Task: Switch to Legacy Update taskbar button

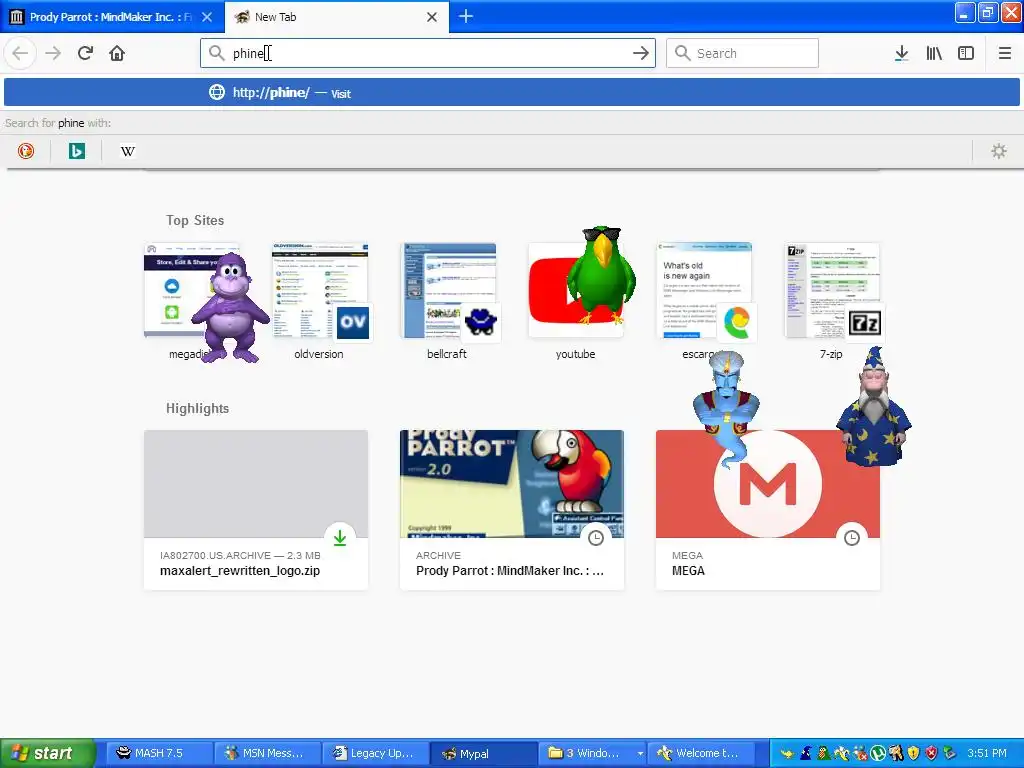Action: click(x=376, y=753)
